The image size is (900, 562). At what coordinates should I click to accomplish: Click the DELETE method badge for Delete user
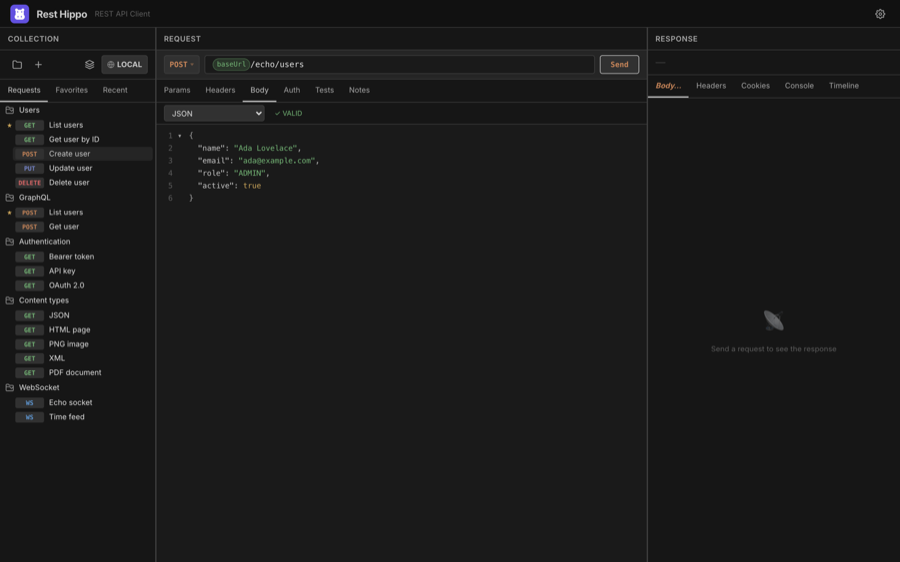29,183
